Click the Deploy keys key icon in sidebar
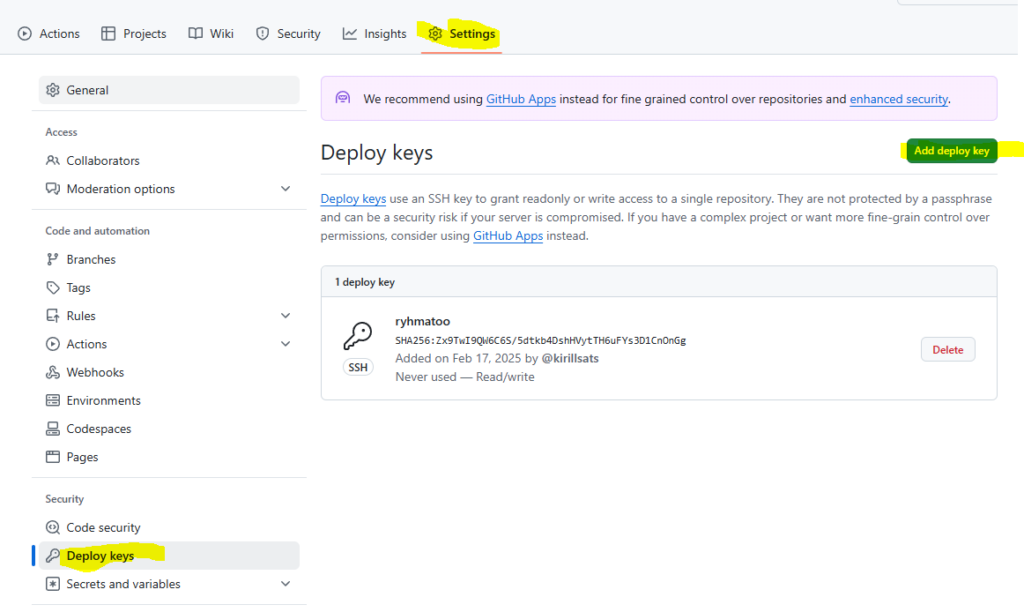Image resolution: width=1024 pixels, height=612 pixels. coord(53,556)
